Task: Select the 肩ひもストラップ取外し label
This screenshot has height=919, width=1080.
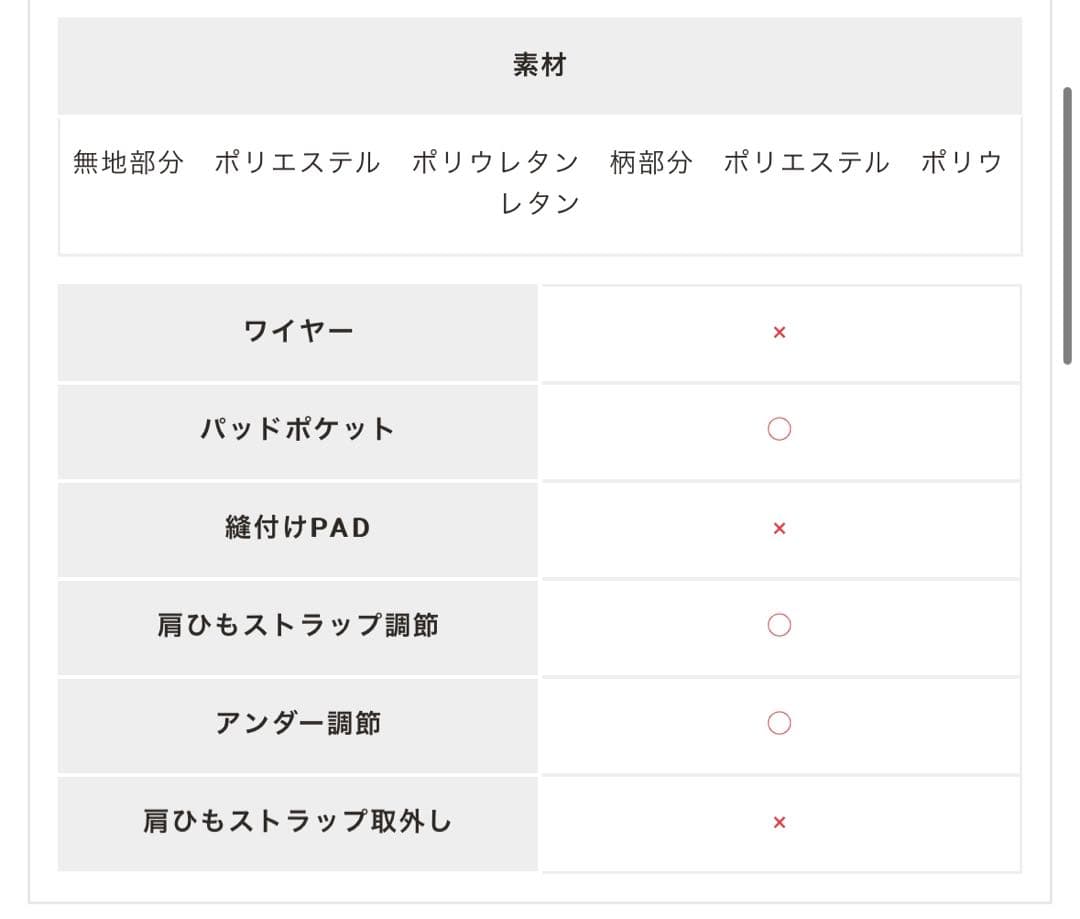Action: (298, 821)
